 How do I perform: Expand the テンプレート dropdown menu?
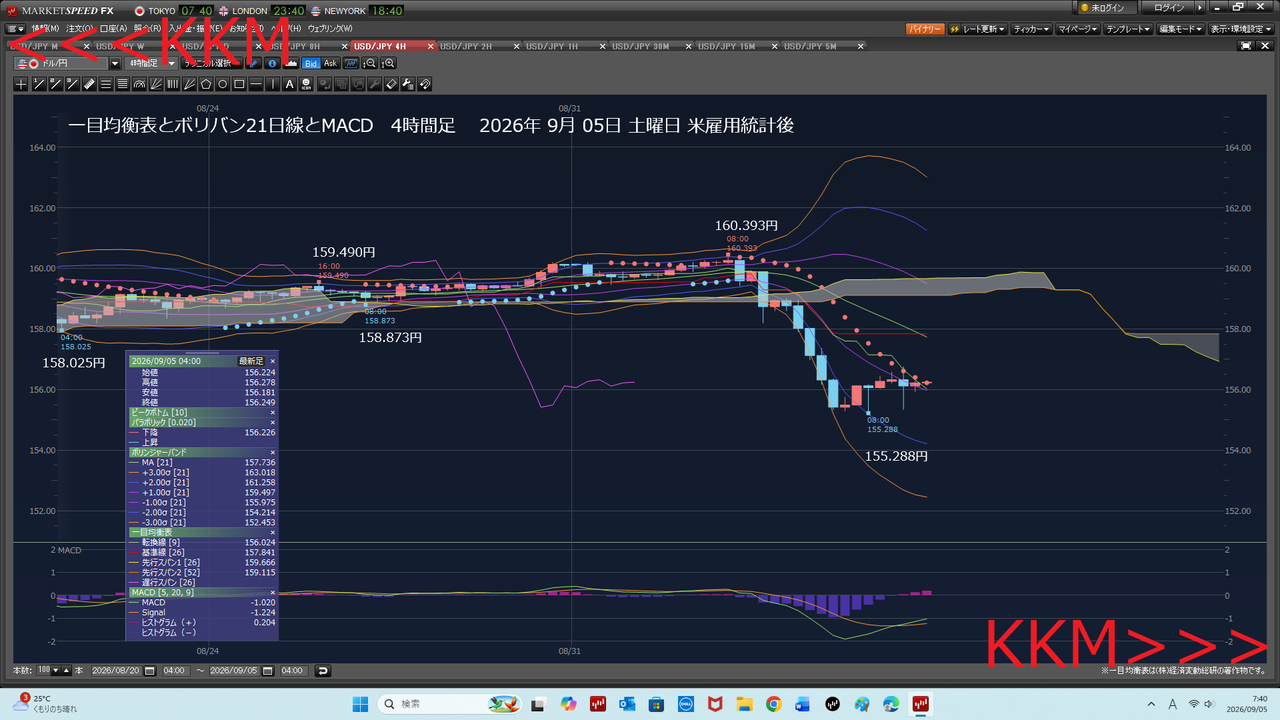click(1127, 29)
